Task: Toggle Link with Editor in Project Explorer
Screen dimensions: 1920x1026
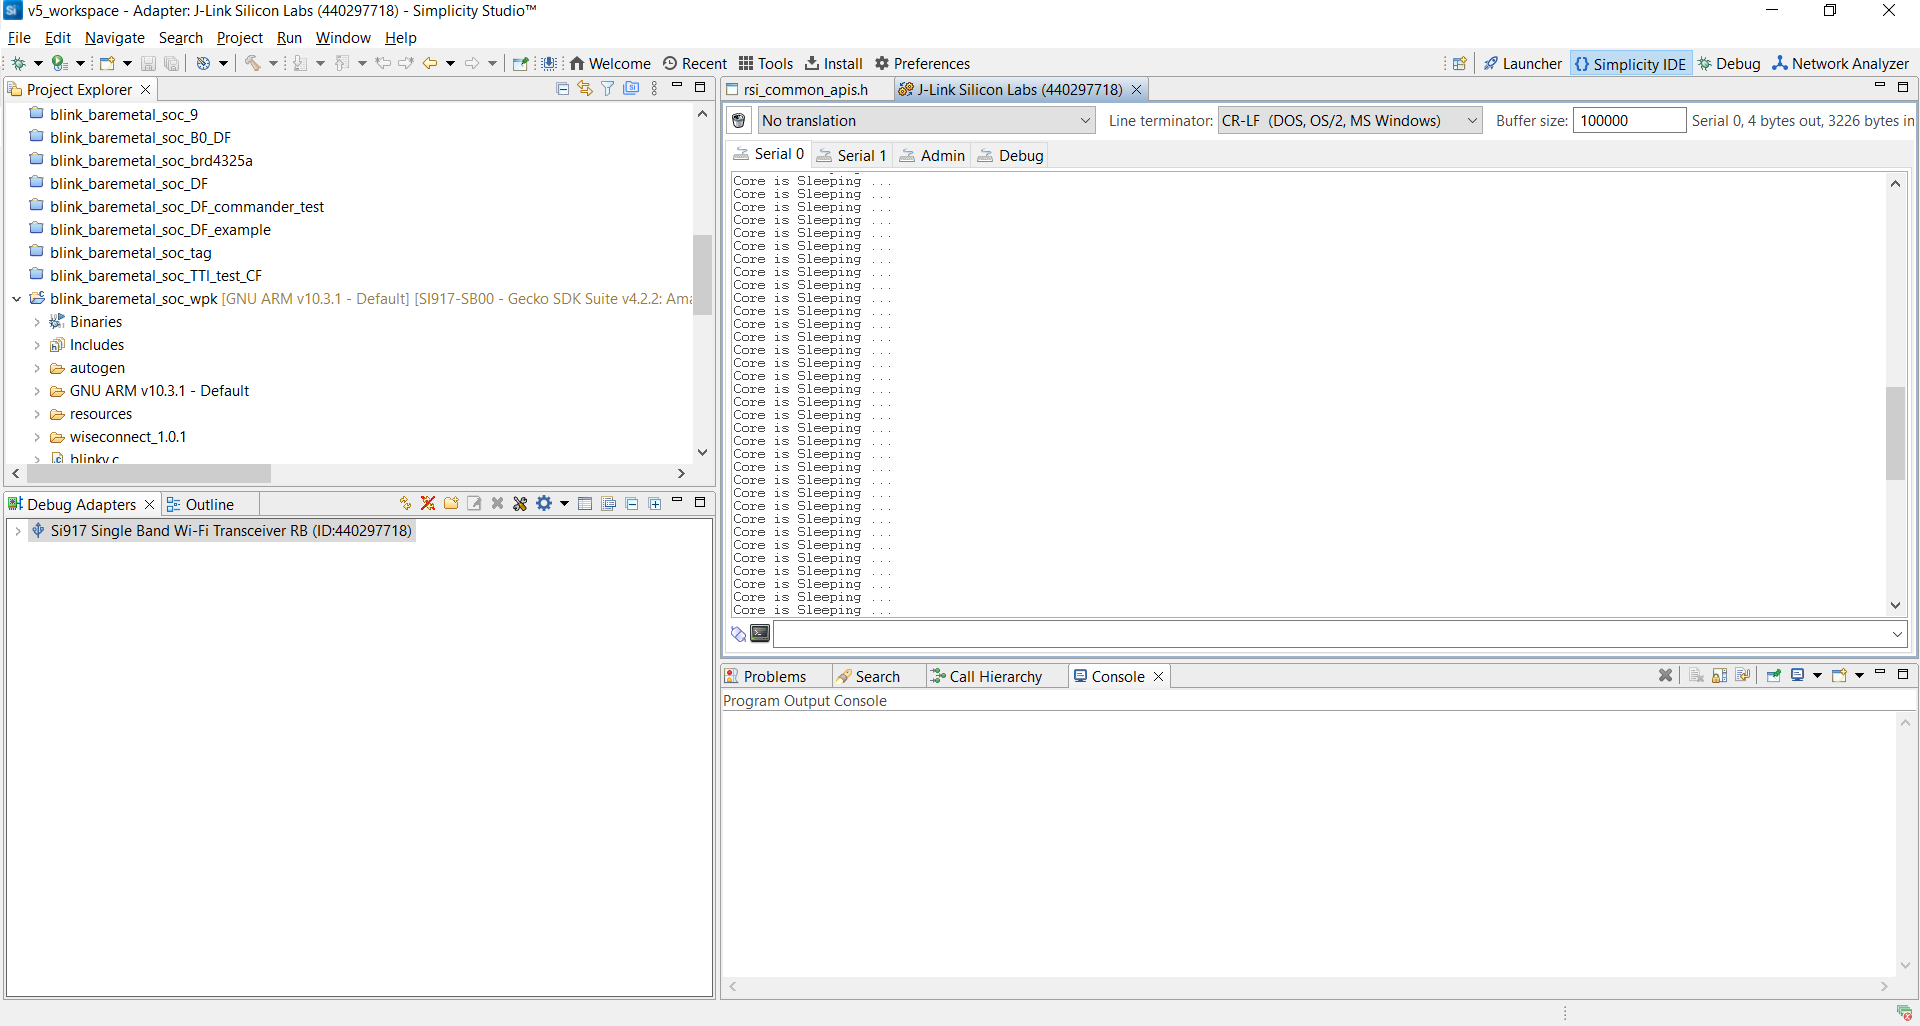Action: pos(585,89)
